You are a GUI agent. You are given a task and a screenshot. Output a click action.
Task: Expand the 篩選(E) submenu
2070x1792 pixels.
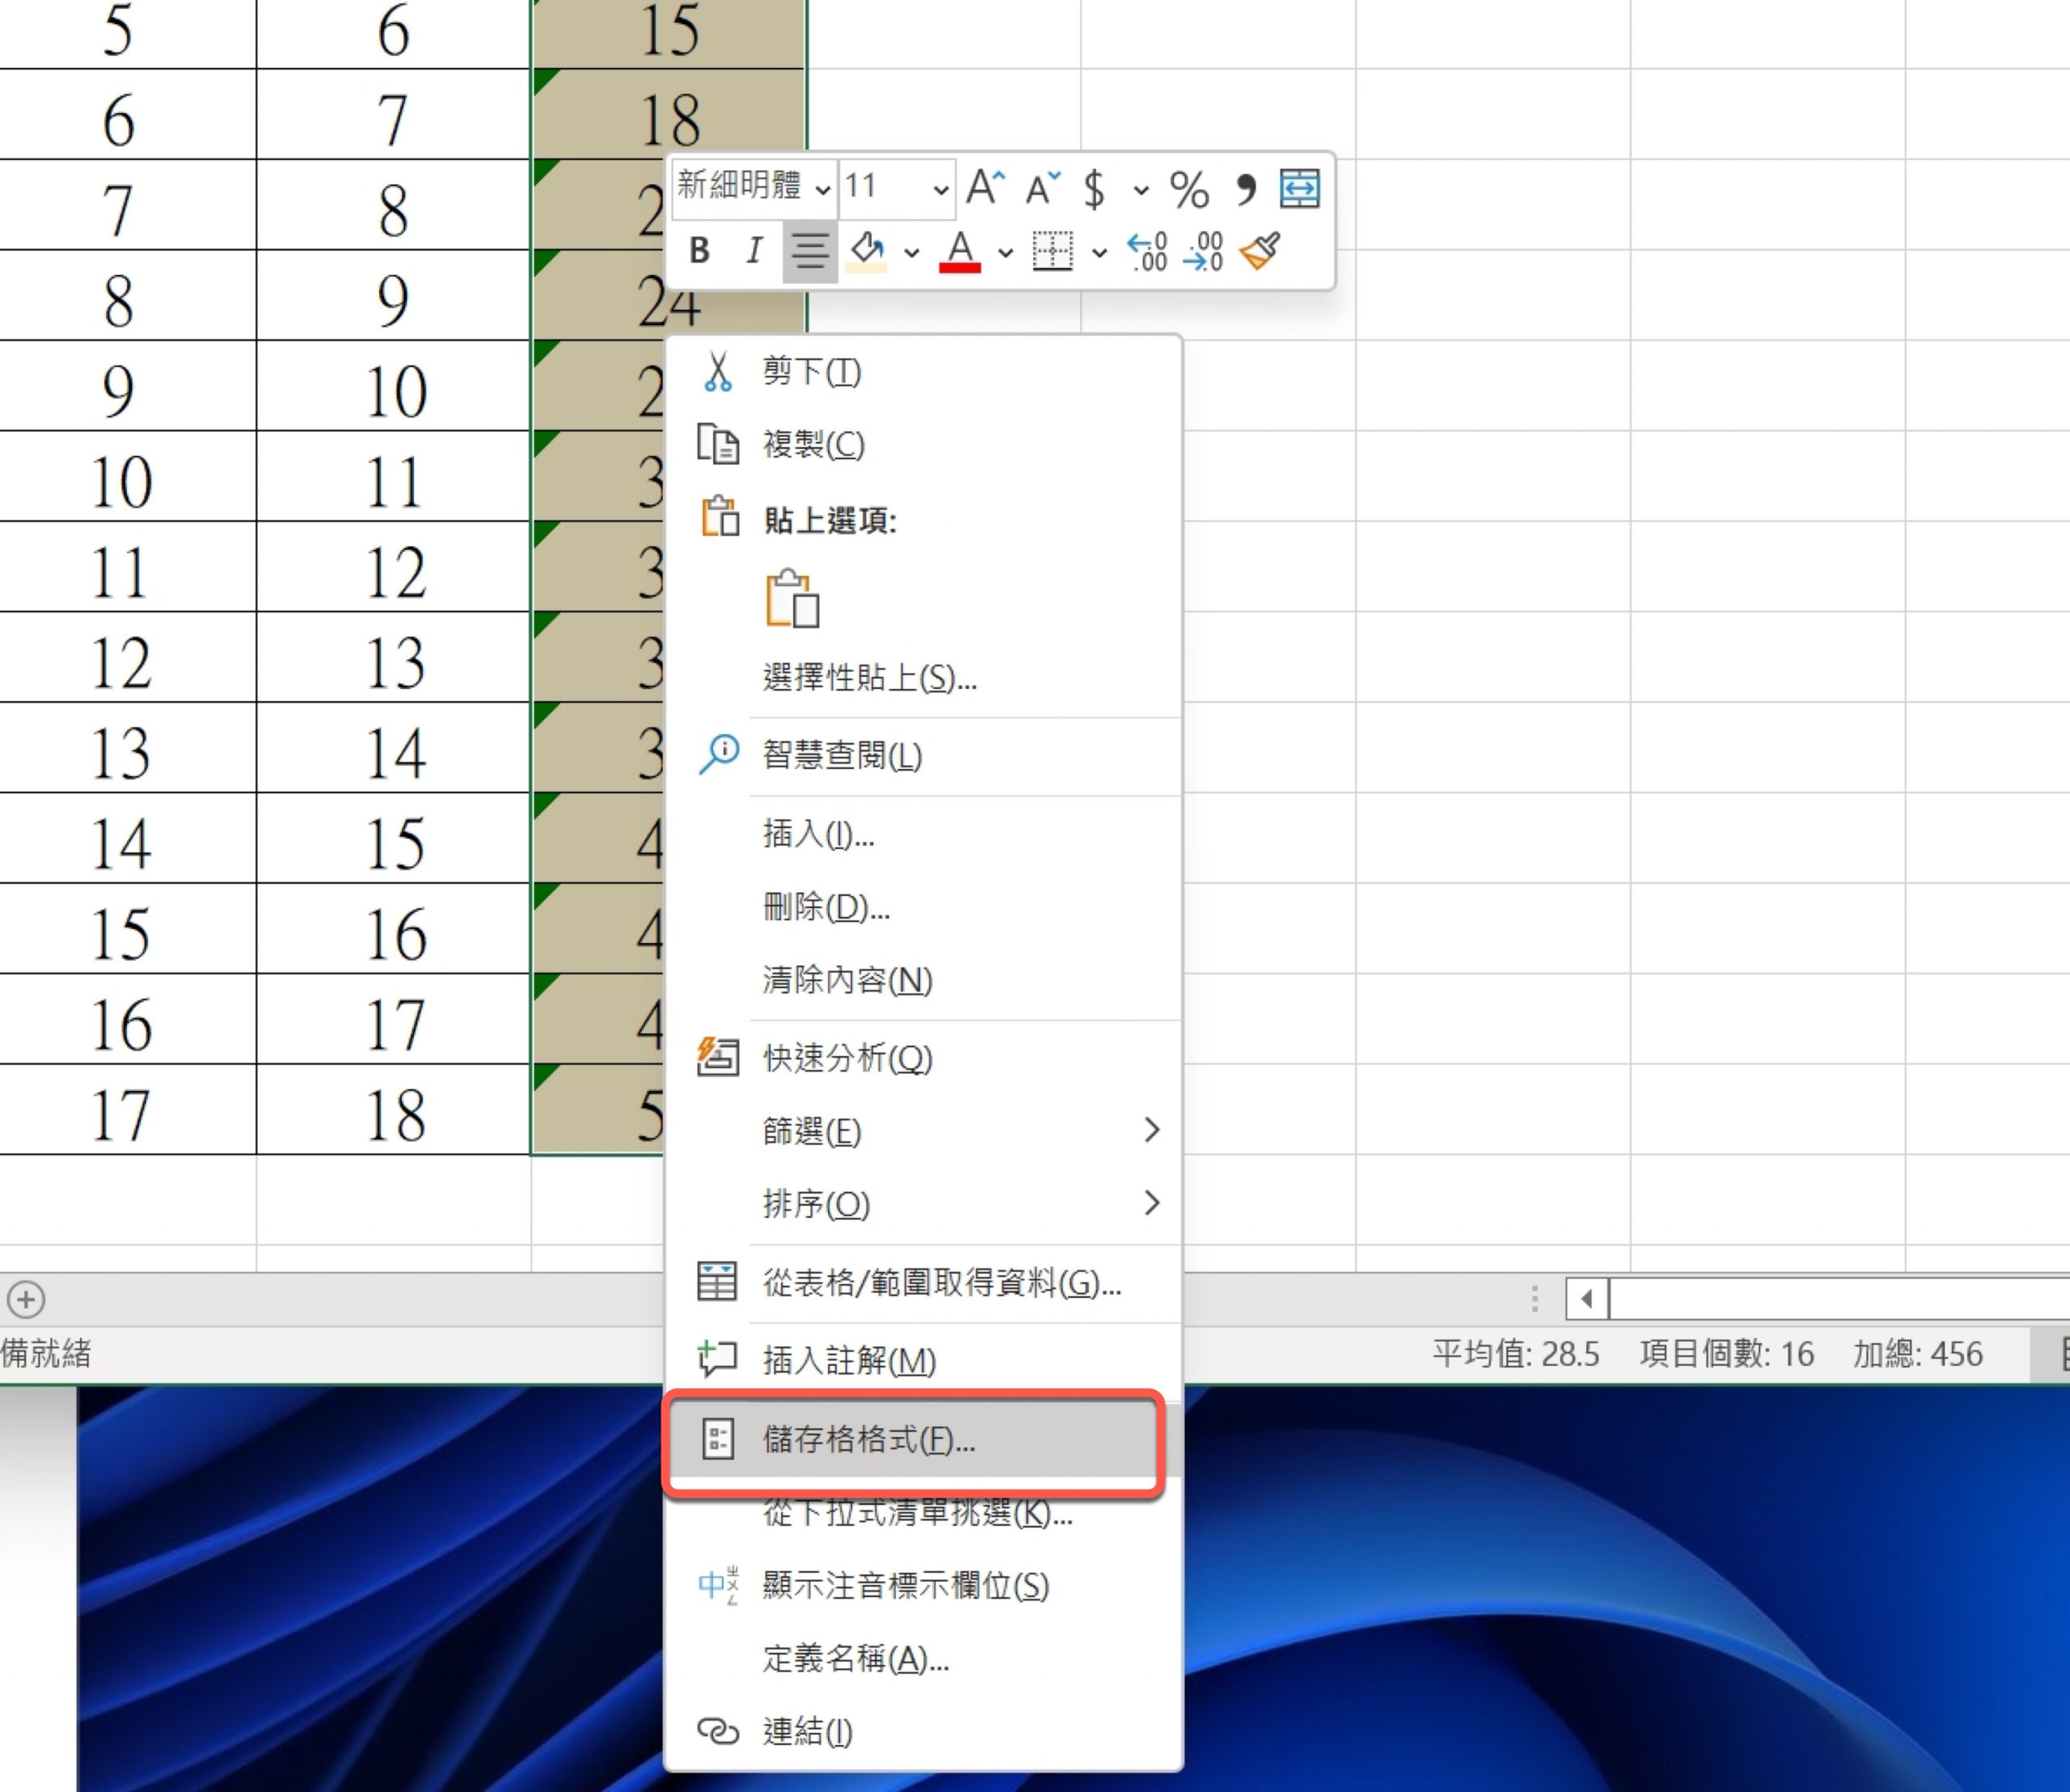tap(1151, 1130)
